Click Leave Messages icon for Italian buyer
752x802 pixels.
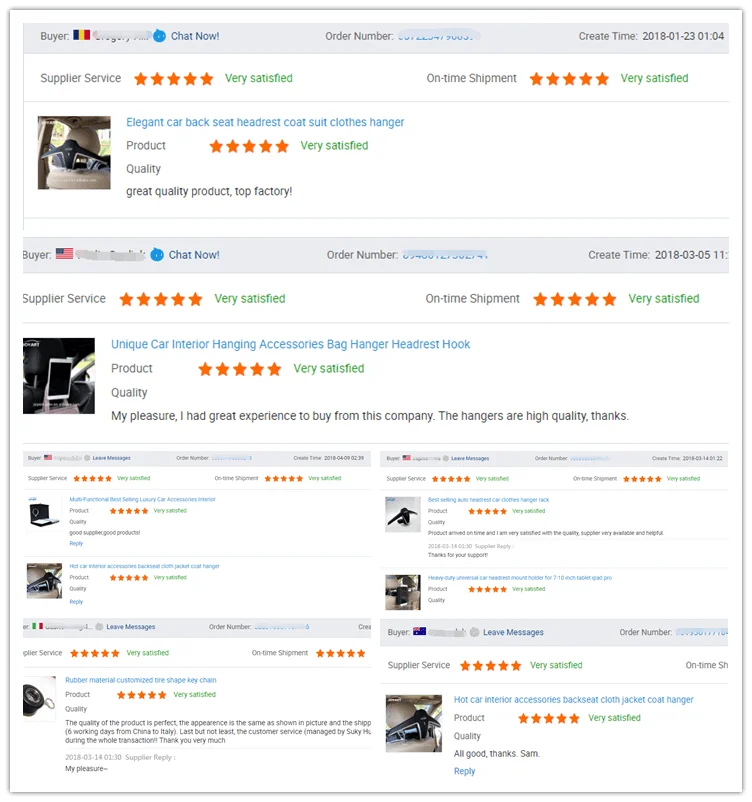[99, 627]
